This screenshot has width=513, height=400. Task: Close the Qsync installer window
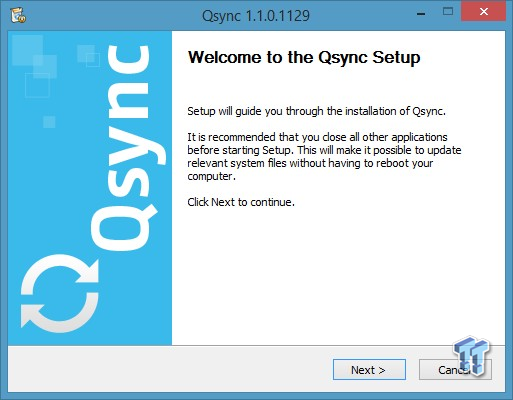[x=483, y=12]
